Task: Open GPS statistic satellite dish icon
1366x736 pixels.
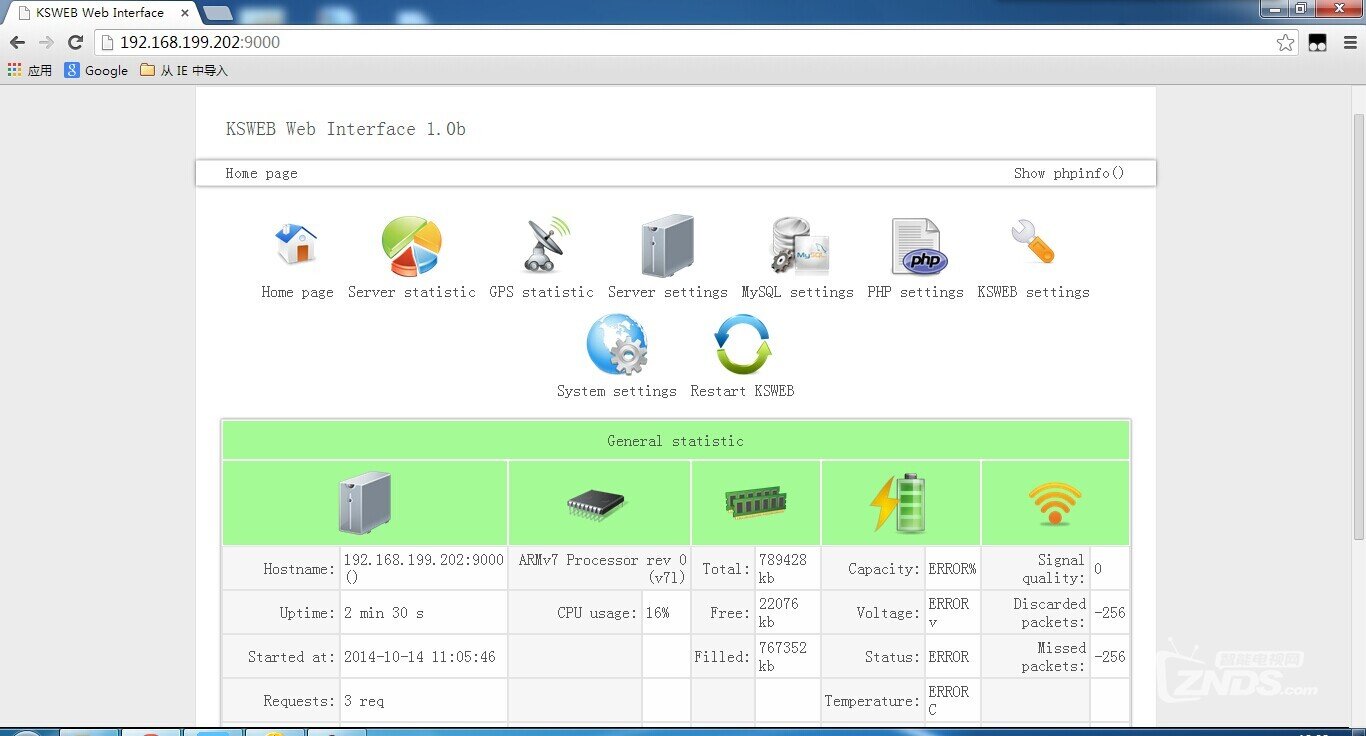Action: tap(545, 245)
